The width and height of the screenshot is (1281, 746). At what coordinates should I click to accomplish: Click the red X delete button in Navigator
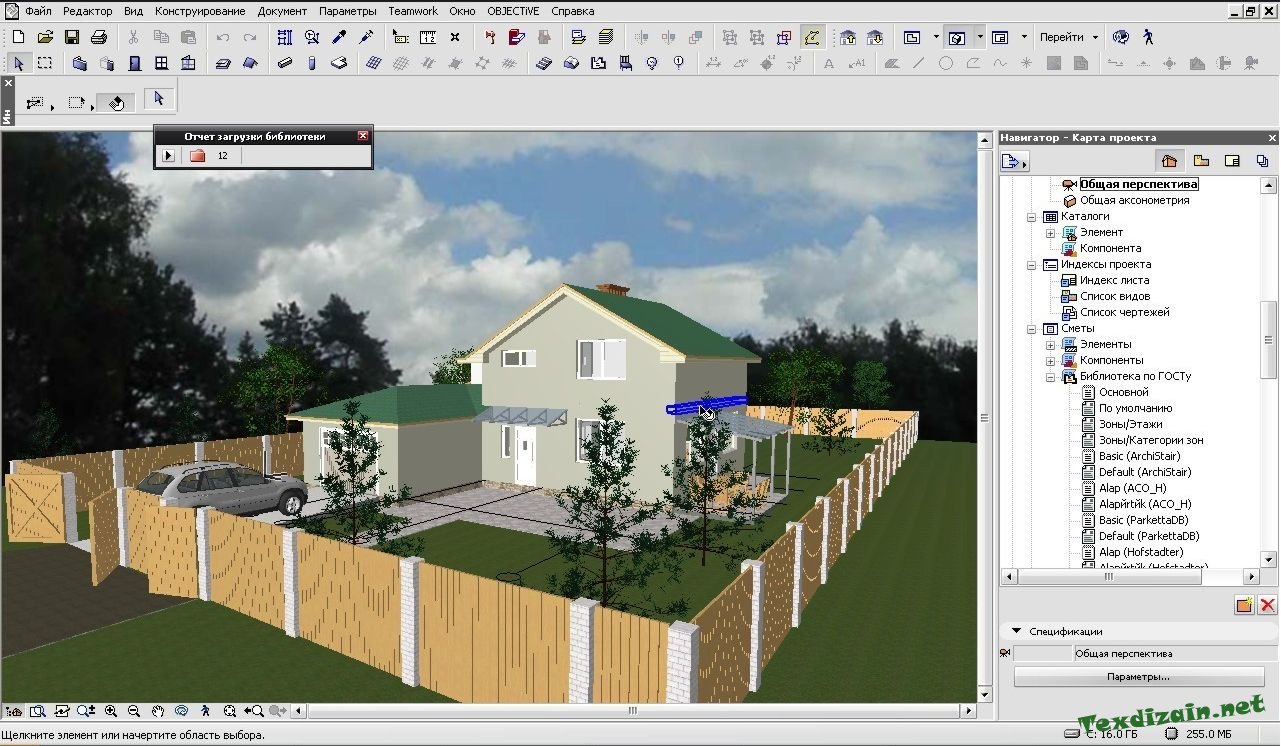click(1267, 604)
